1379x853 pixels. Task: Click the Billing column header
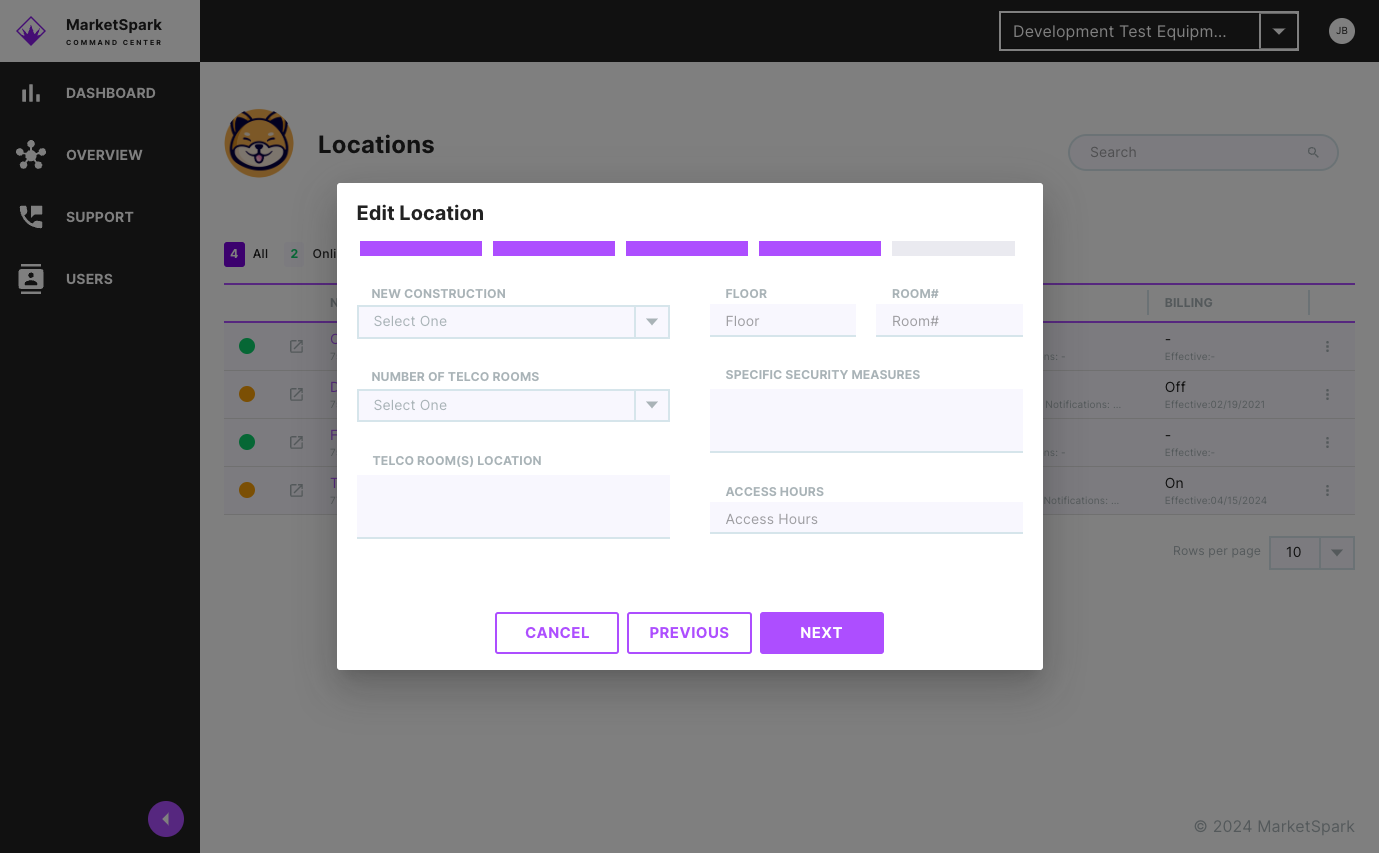(1188, 302)
